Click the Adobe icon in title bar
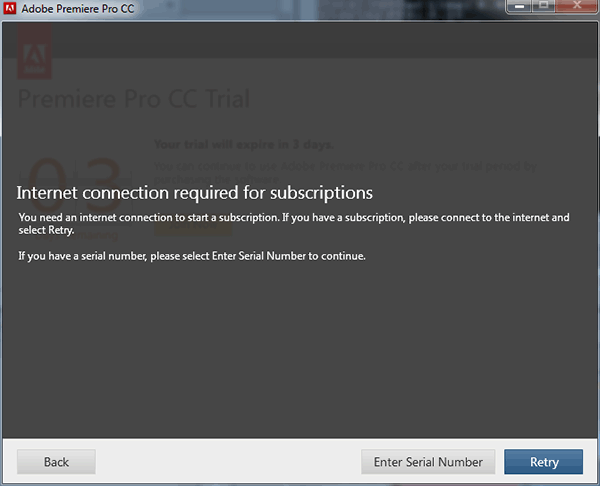This screenshot has width=600, height=486. click(10, 8)
